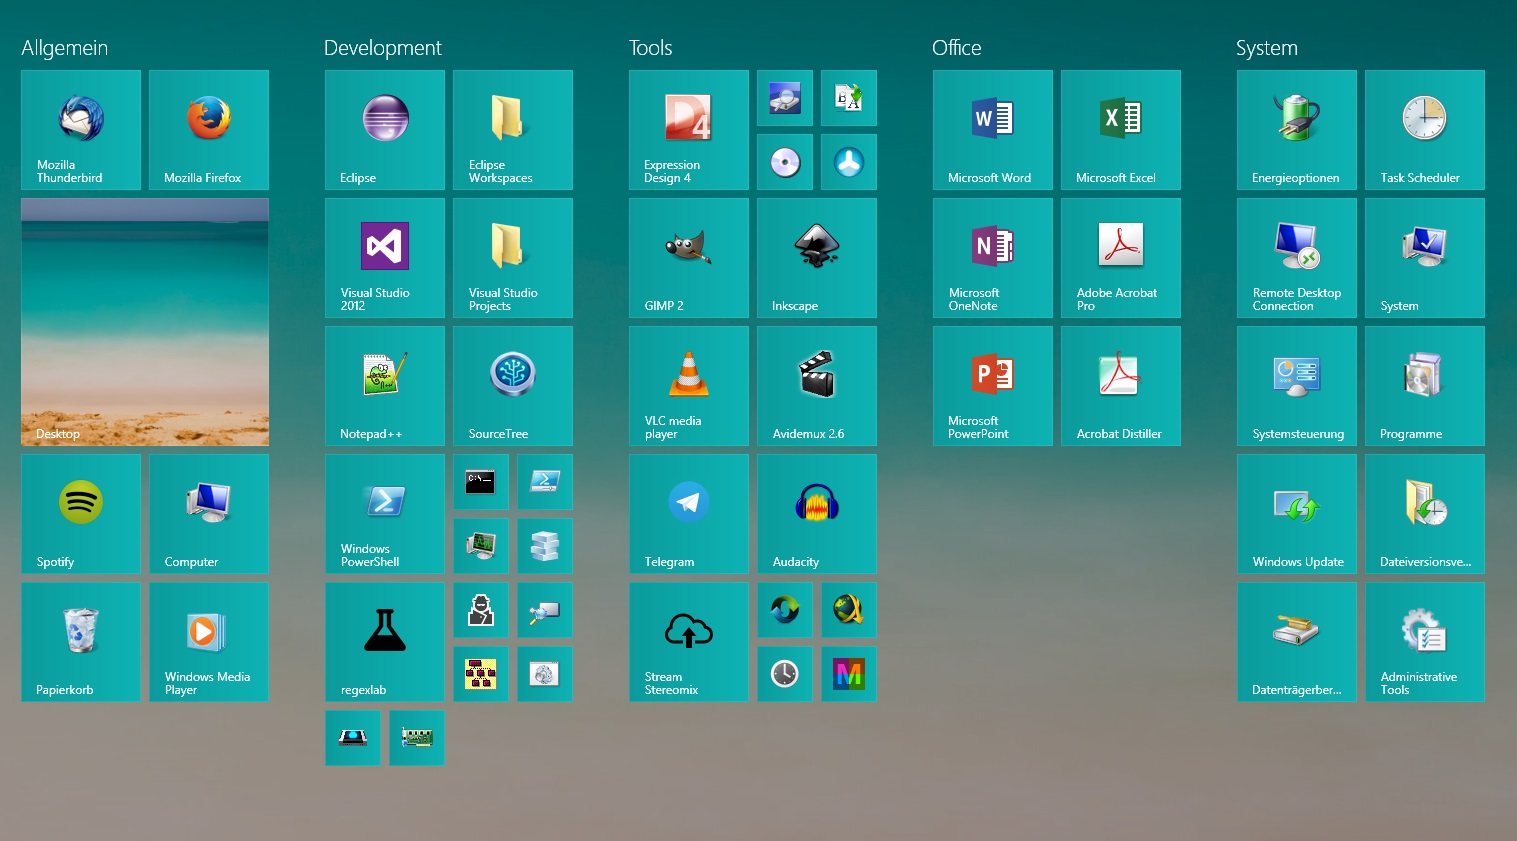Image resolution: width=1517 pixels, height=841 pixels.
Task: Open the Desktop tile
Action: coord(145,322)
